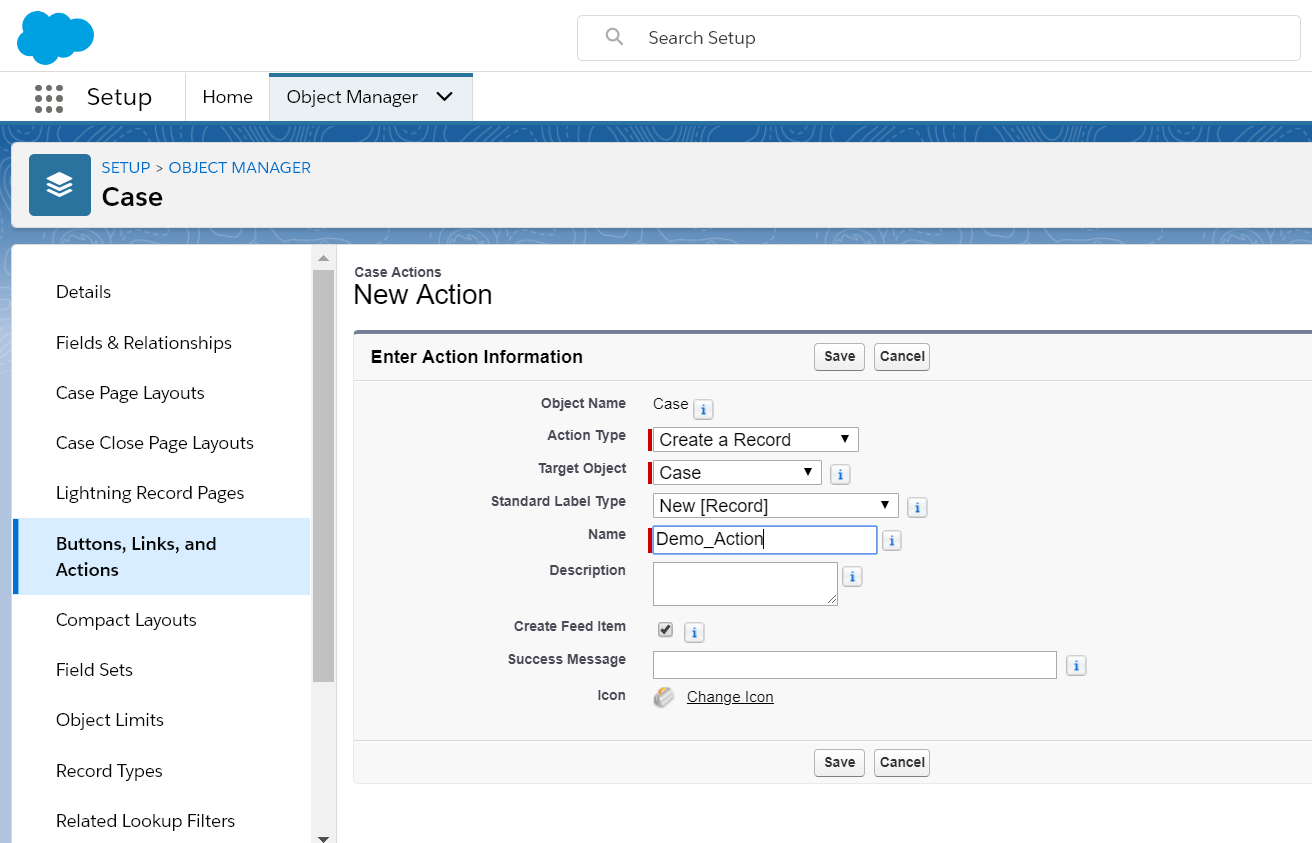1312x843 pixels.
Task: Click the info icon beside Object Name Case
Action: tap(702, 408)
